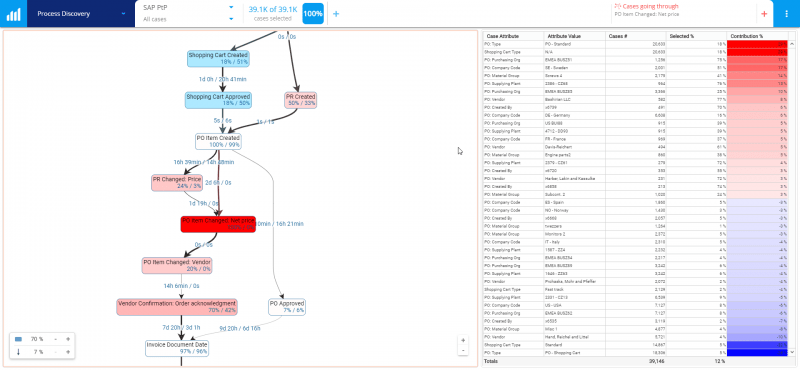The width and height of the screenshot is (800, 370).
Task: Select the PR Created node
Action: pos(301,100)
